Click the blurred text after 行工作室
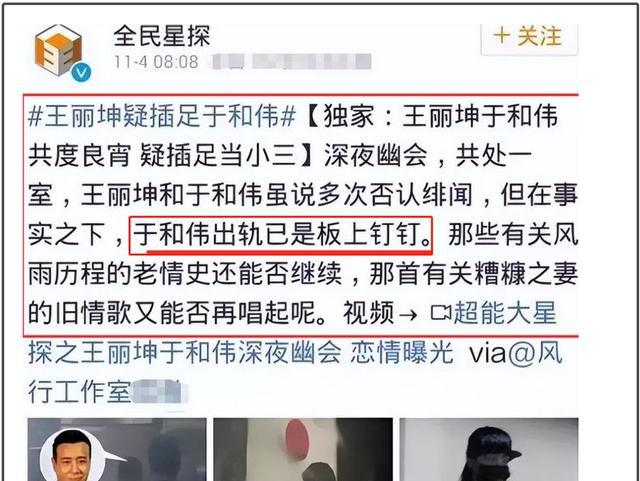Screen dimensions: 640x481 (159, 392)
